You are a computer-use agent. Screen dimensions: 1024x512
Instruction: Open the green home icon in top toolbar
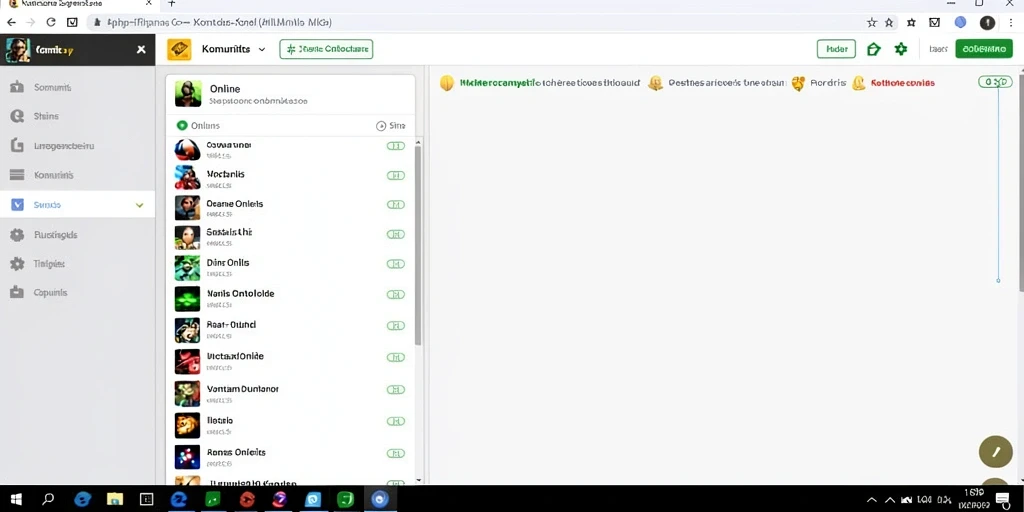click(873, 49)
